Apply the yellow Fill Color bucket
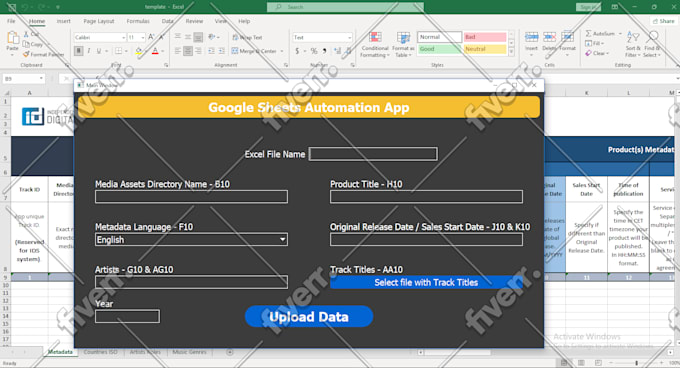The height and width of the screenshot is (368, 680). 138,51
